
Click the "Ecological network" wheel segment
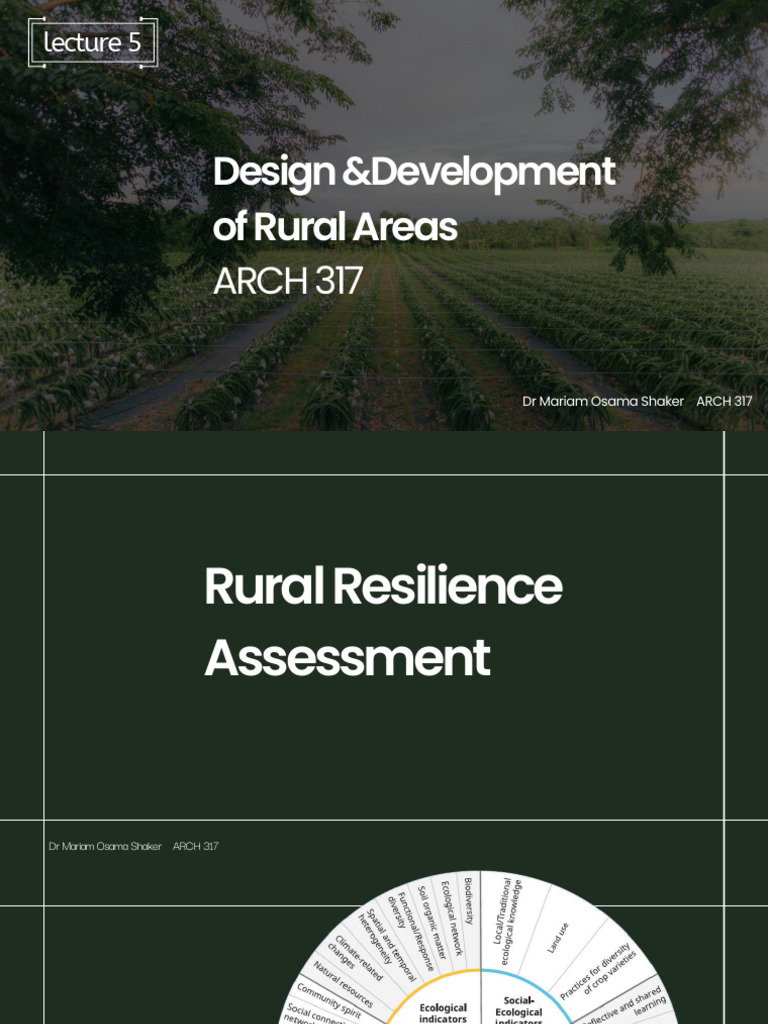[x=451, y=918]
